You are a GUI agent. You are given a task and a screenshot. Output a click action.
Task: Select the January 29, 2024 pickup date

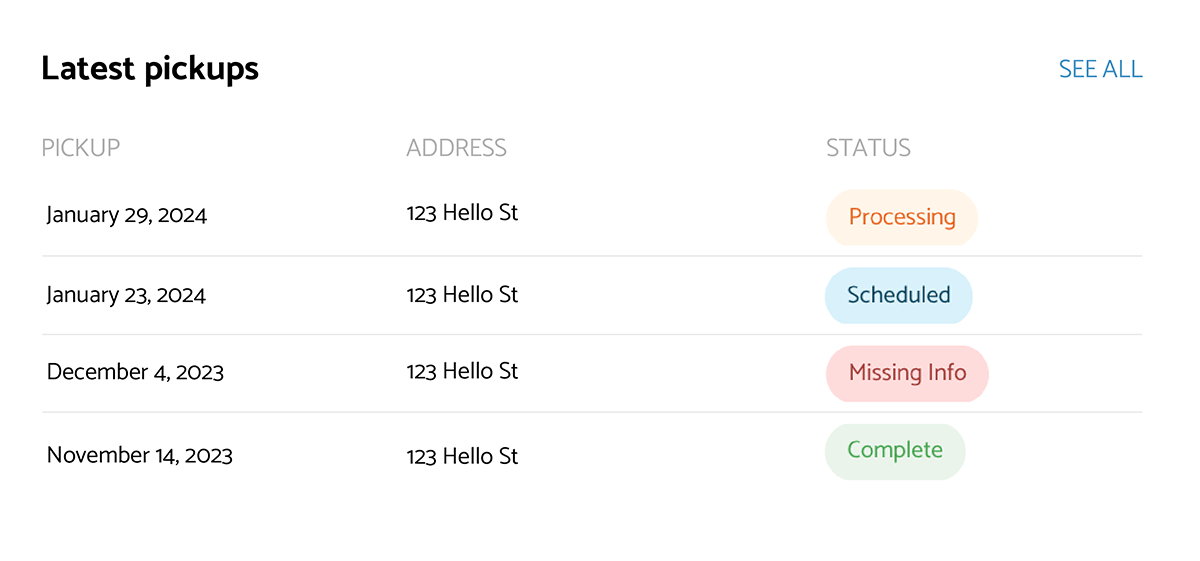(x=127, y=215)
